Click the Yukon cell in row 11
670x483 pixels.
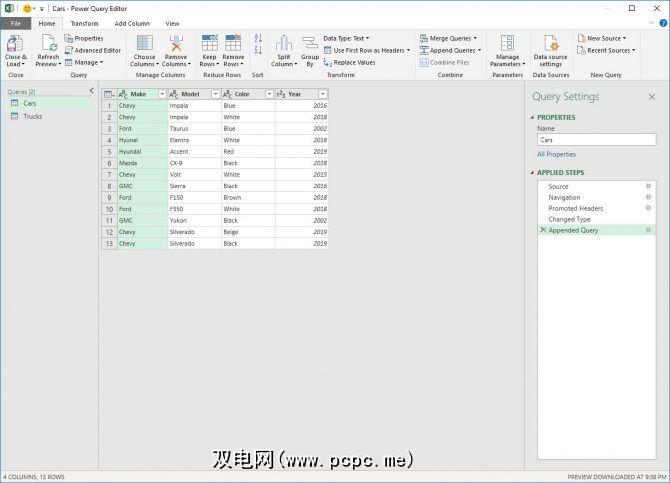click(x=194, y=221)
